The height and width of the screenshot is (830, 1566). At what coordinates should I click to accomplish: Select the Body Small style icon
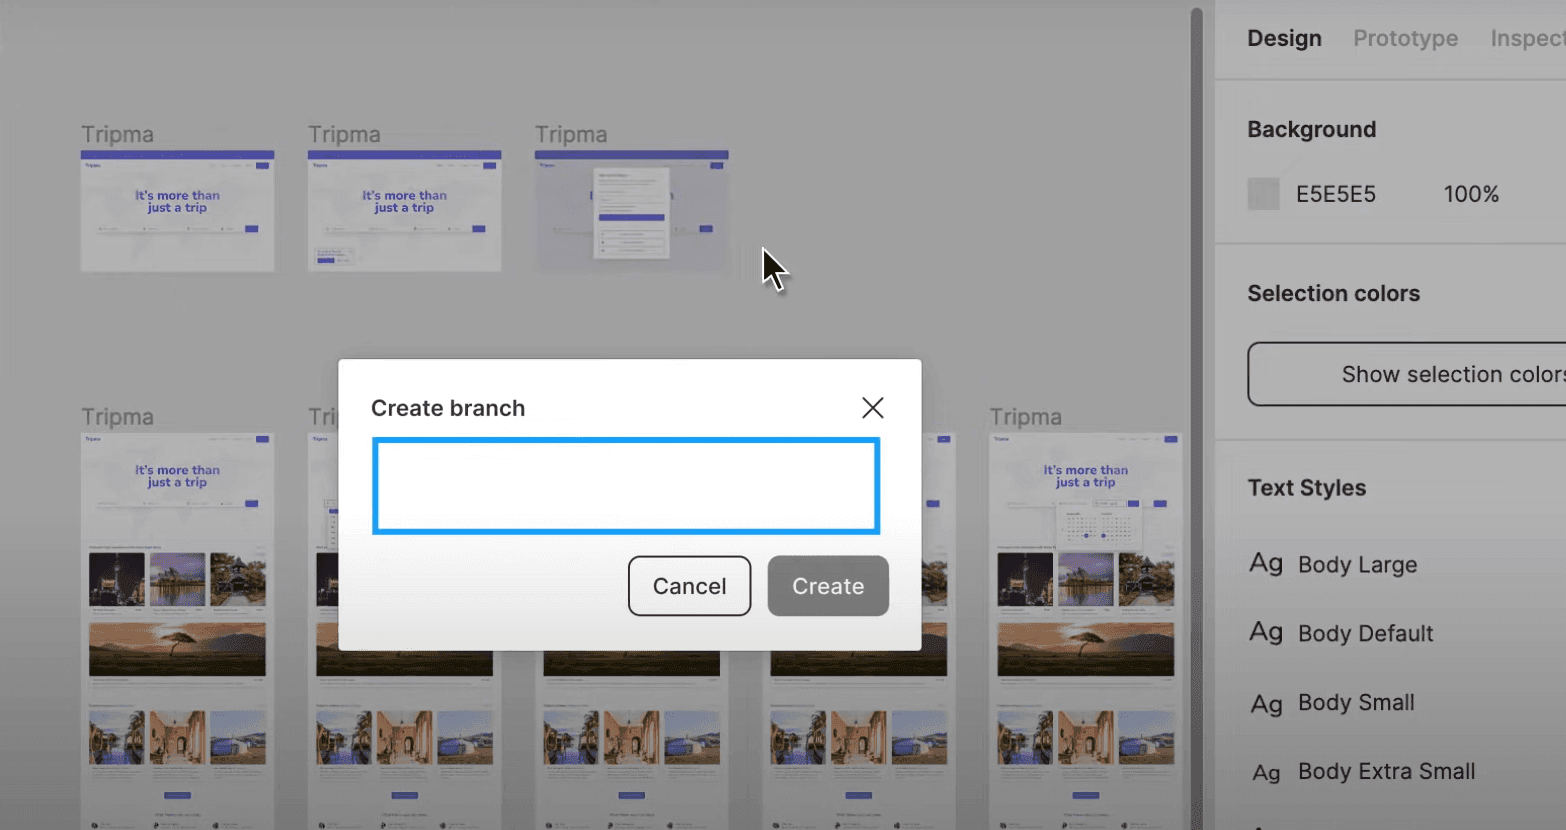pos(1266,702)
